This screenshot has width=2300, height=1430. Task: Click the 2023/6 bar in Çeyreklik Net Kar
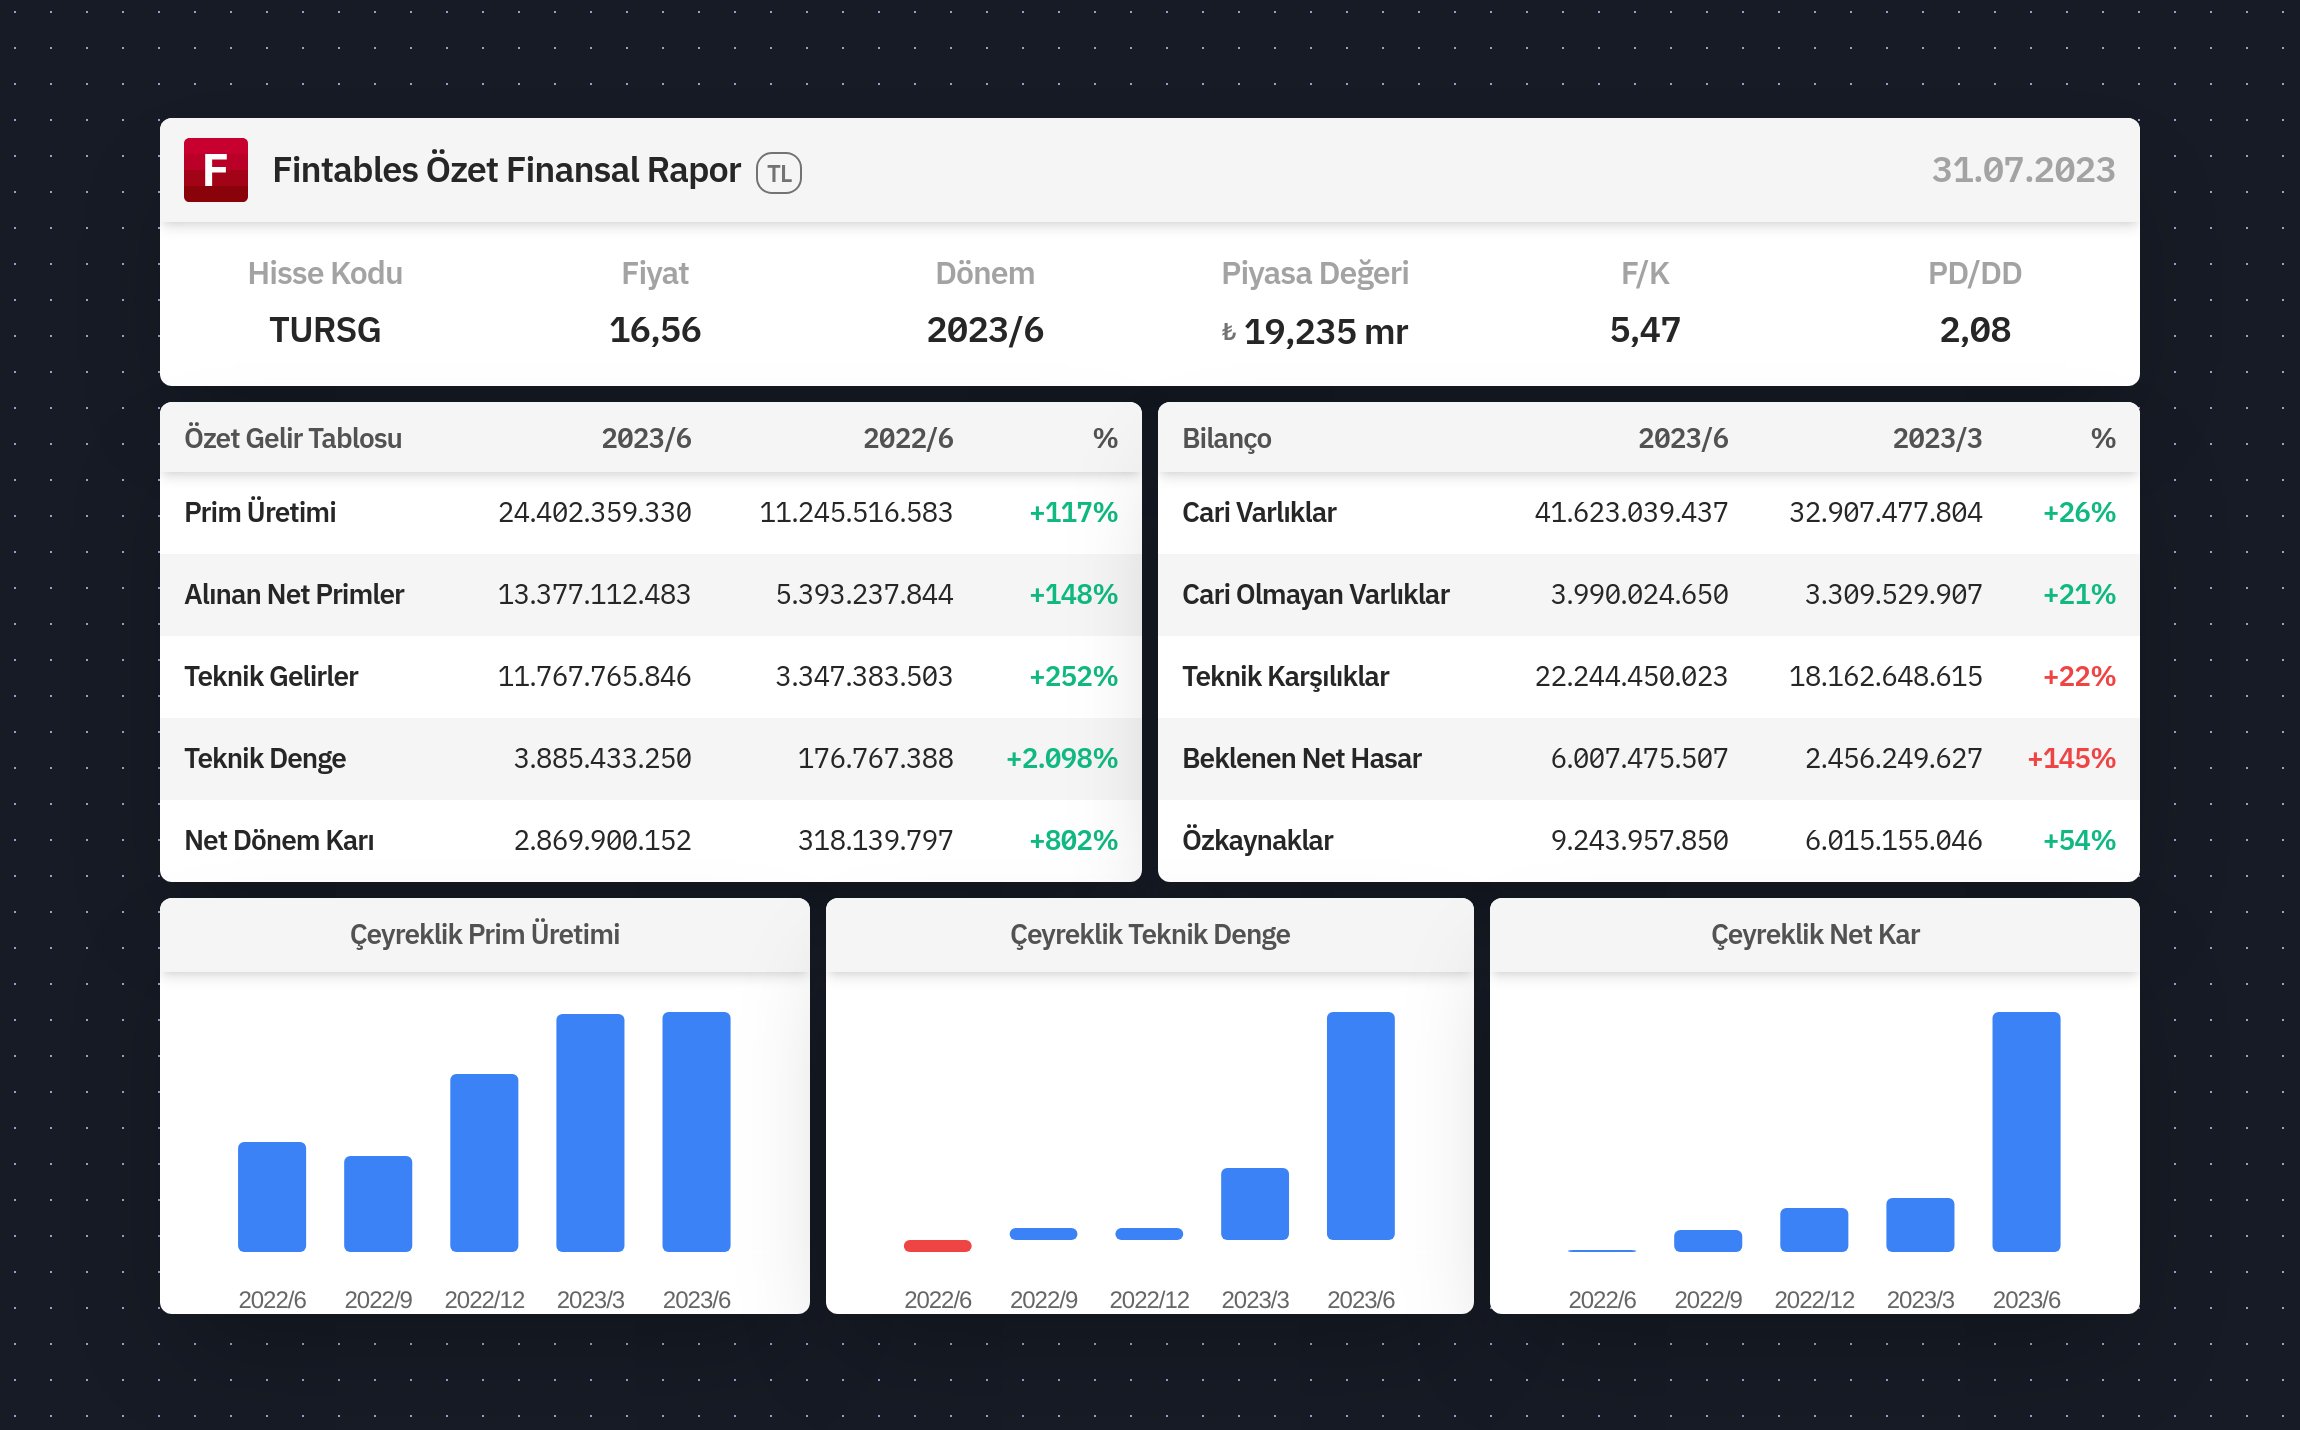point(2026,1131)
